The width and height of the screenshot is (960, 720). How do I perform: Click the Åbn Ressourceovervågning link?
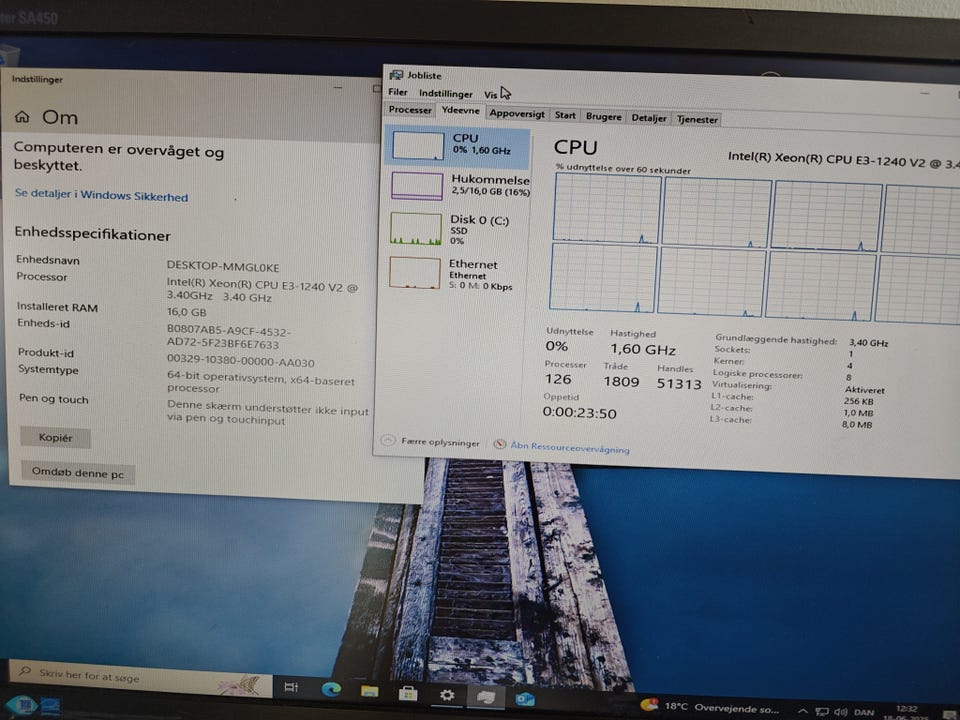[569, 448]
